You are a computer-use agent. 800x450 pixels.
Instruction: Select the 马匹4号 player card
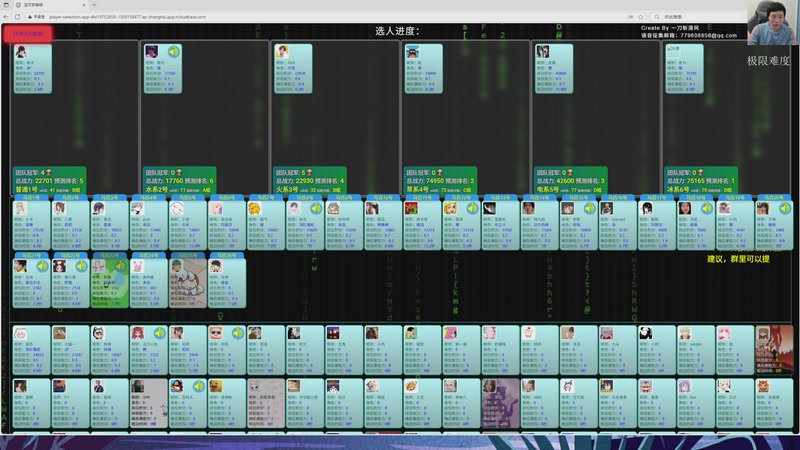pos(148,226)
